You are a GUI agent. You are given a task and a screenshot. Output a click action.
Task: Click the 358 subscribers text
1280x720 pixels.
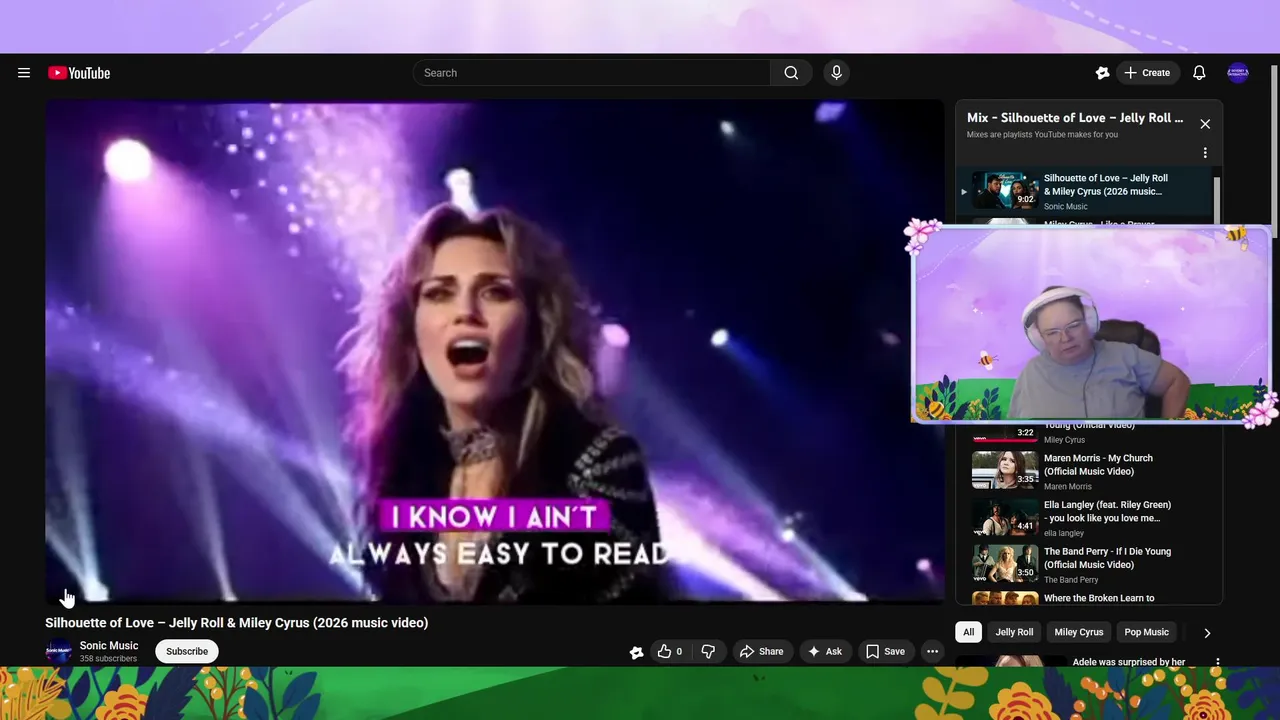click(x=108, y=659)
